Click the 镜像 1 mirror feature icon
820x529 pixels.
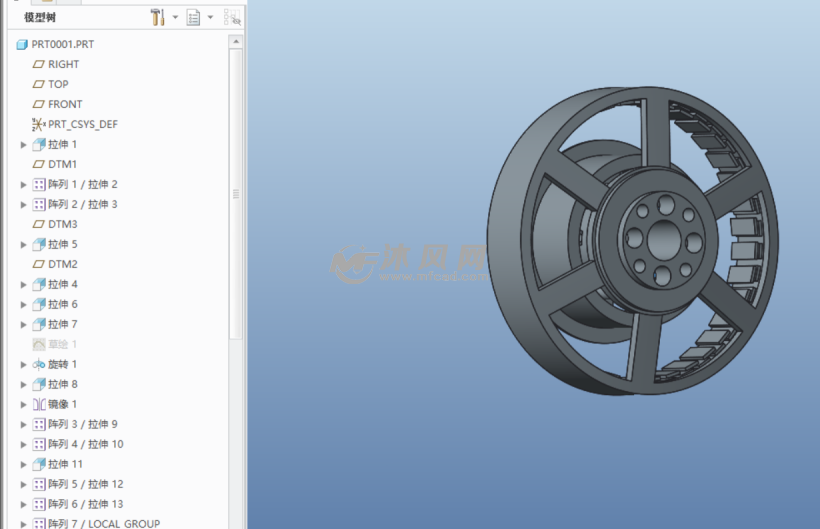[x=39, y=404]
